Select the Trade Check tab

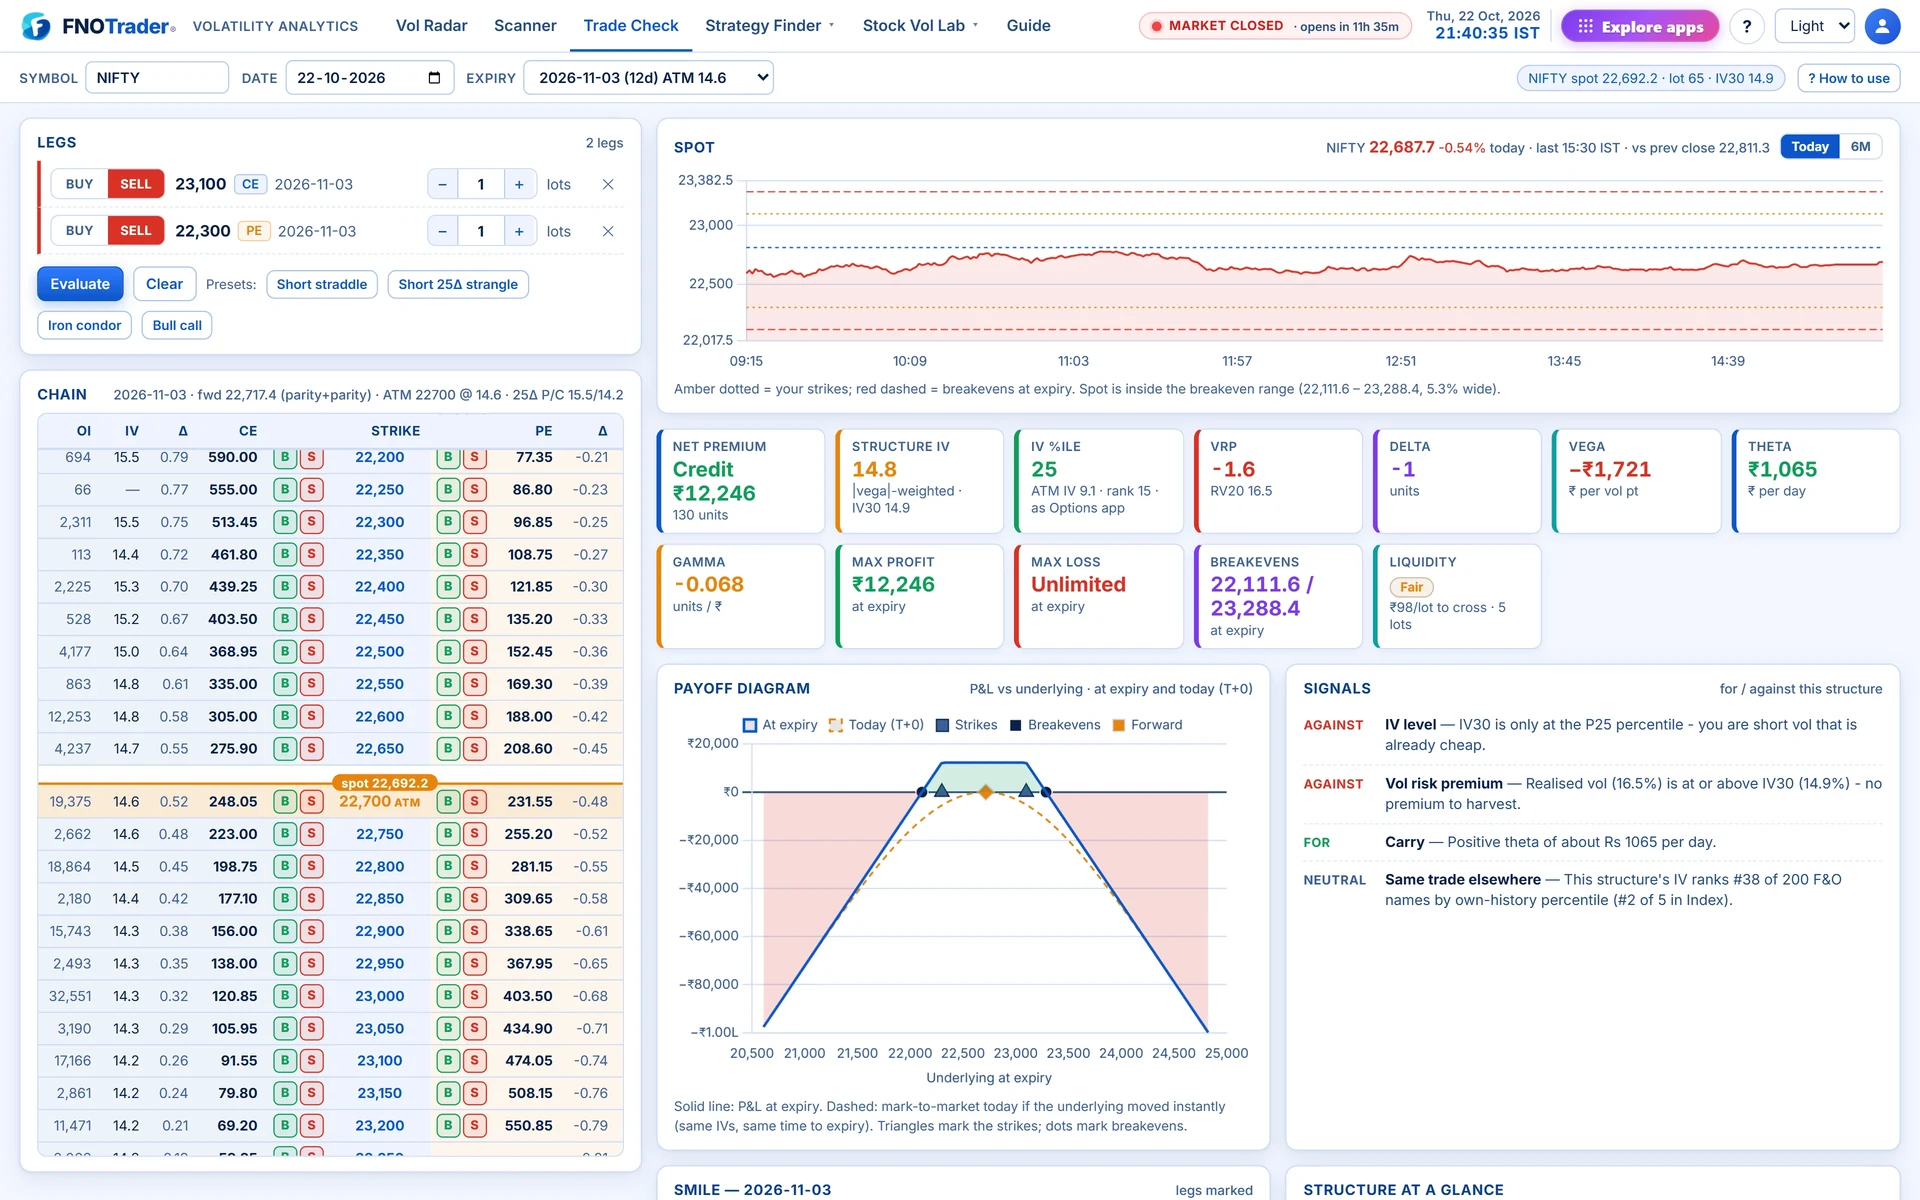coord(631,26)
